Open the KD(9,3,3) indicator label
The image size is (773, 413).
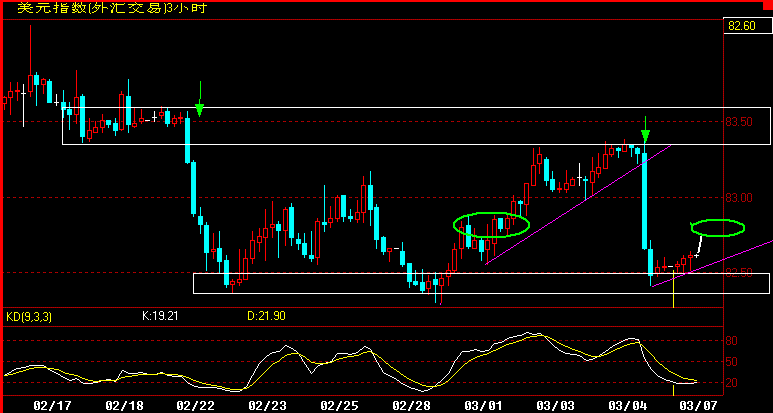(29, 316)
